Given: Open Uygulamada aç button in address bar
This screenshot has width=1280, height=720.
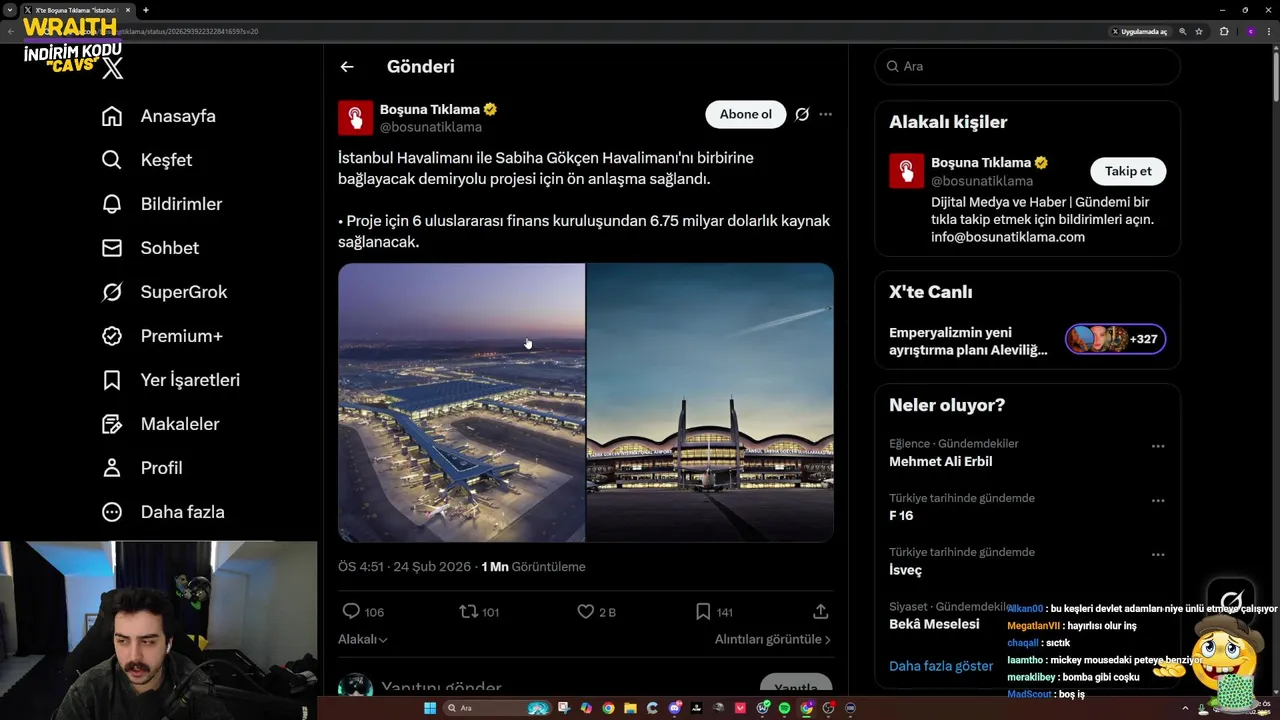Looking at the screenshot, I should pyautogui.click(x=1139, y=31).
